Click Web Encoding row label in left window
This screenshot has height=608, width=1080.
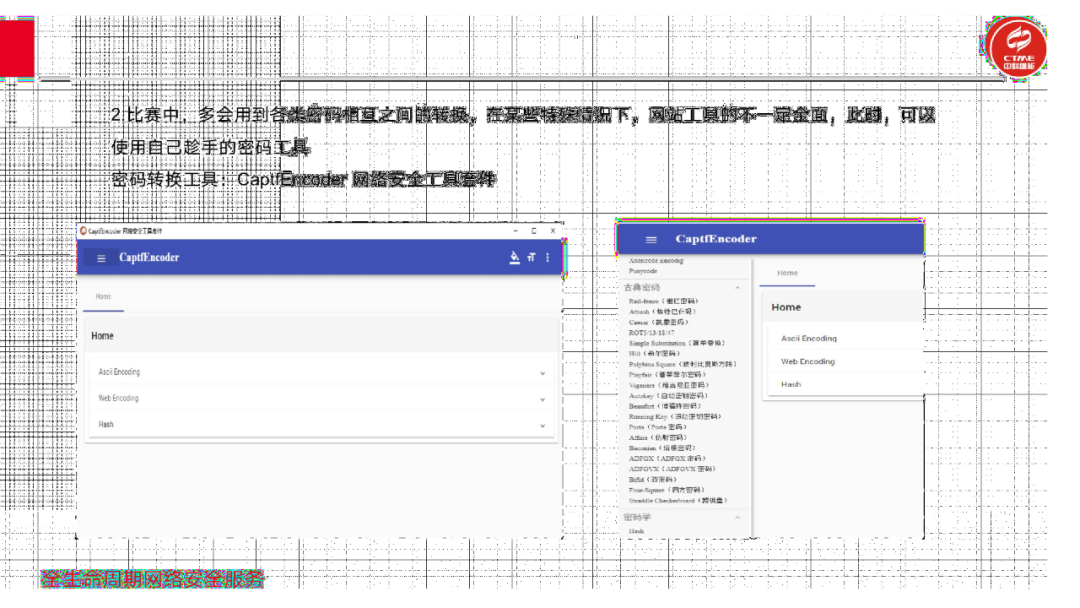pyautogui.click(x=118, y=398)
